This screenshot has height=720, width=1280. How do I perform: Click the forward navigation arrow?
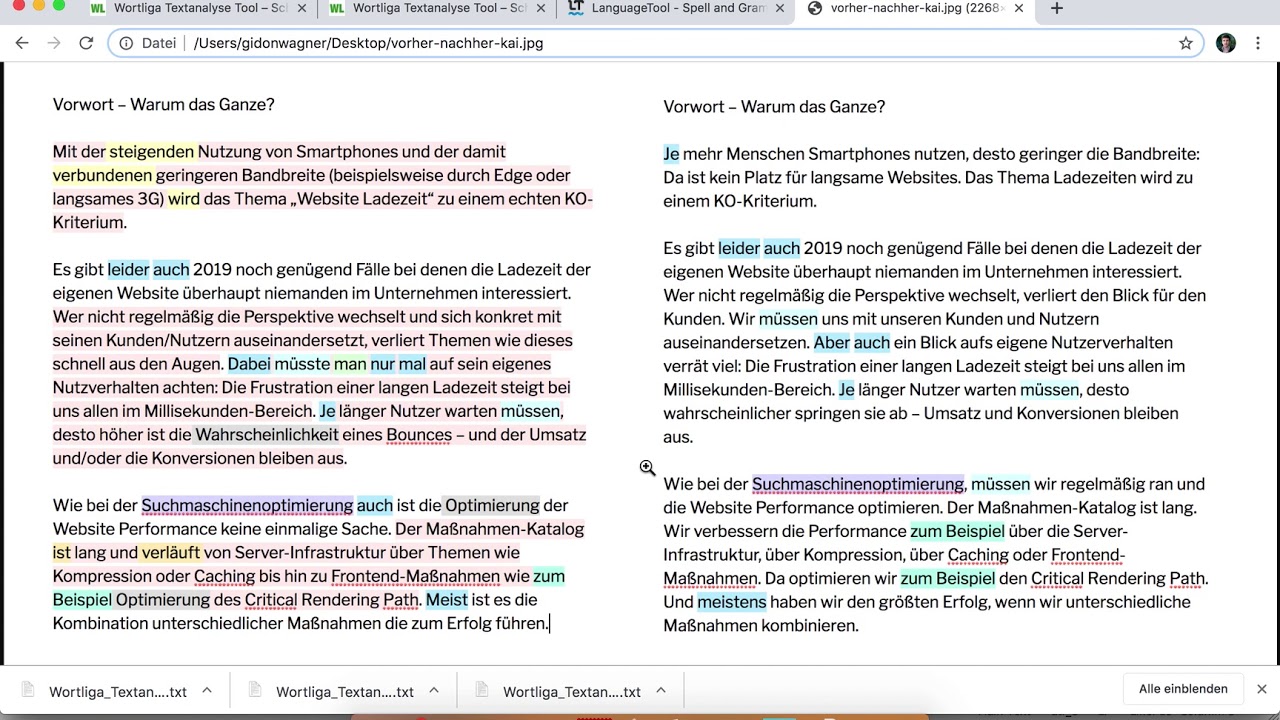54,43
